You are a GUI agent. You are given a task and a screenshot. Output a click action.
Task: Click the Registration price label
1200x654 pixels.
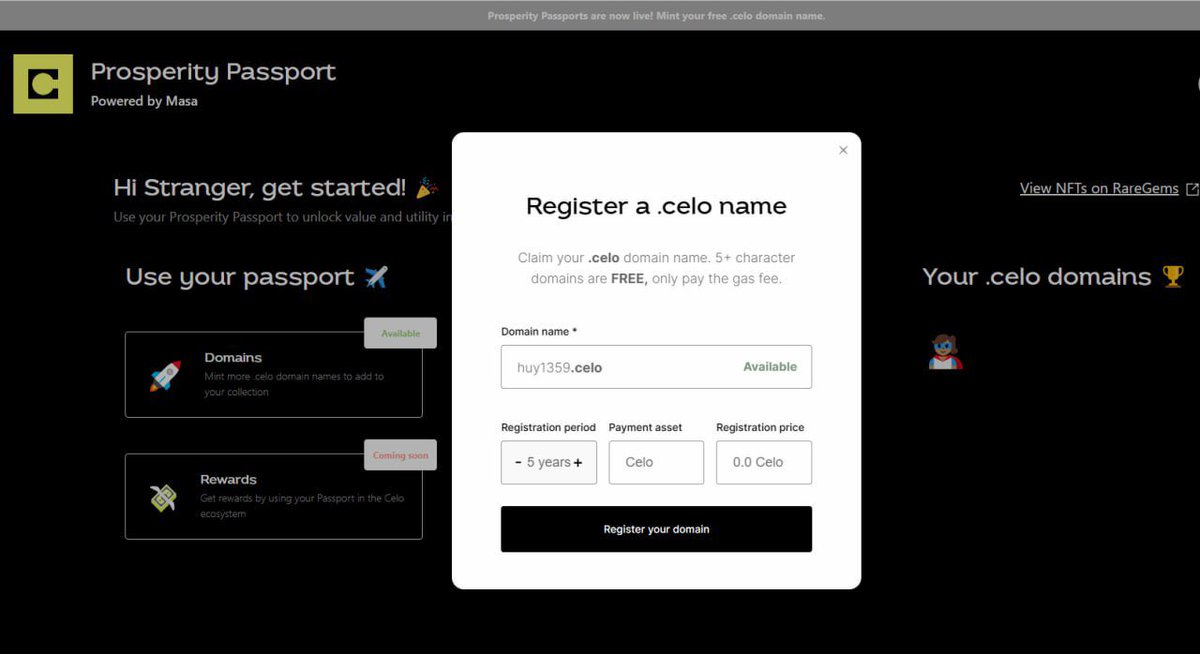click(x=760, y=427)
